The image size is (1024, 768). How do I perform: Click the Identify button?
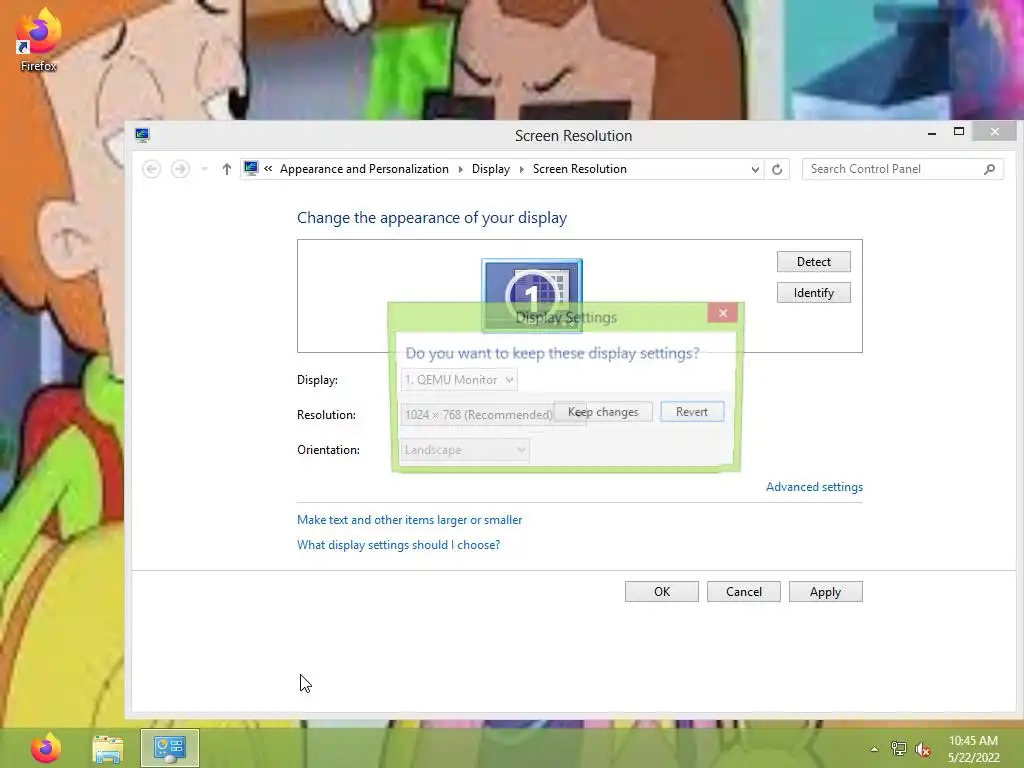point(814,293)
